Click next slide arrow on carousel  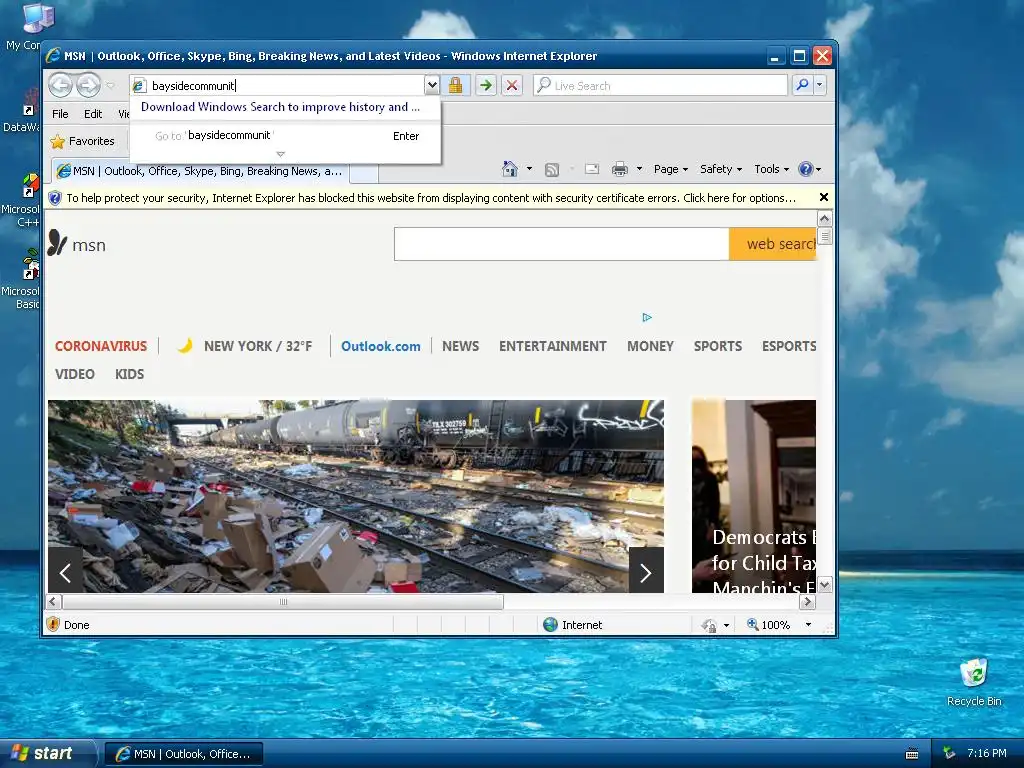pyautogui.click(x=646, y=573)
